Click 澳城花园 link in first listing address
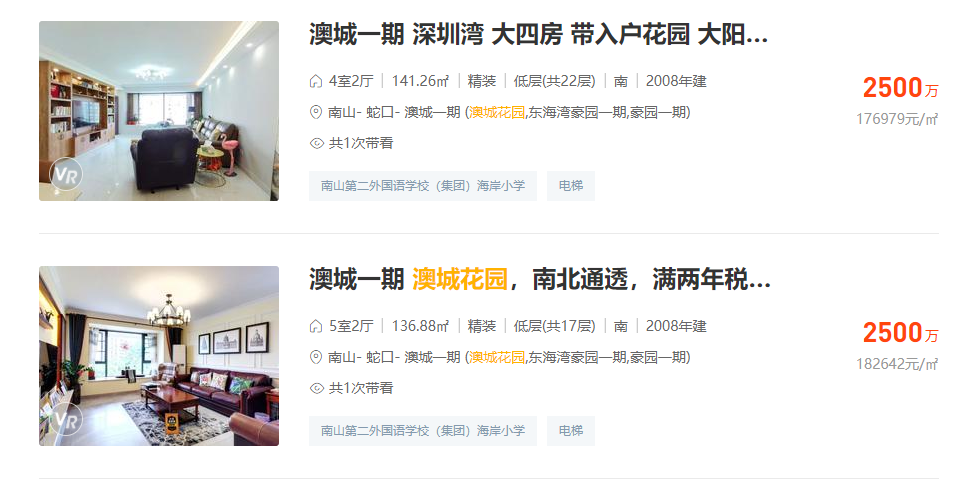 pyautogui.click(x=497, y=112)
